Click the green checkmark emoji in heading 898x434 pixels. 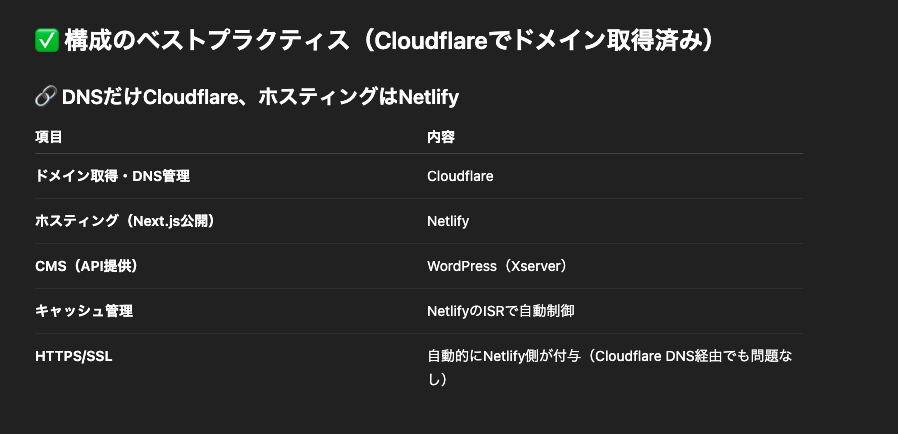[x=47, y=41]
